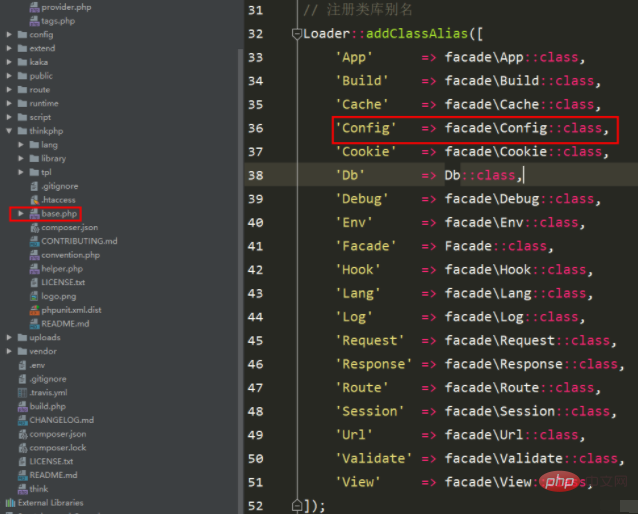
Task: Select the root LICENSE.txt file
Action: click(x=51, y=462)
